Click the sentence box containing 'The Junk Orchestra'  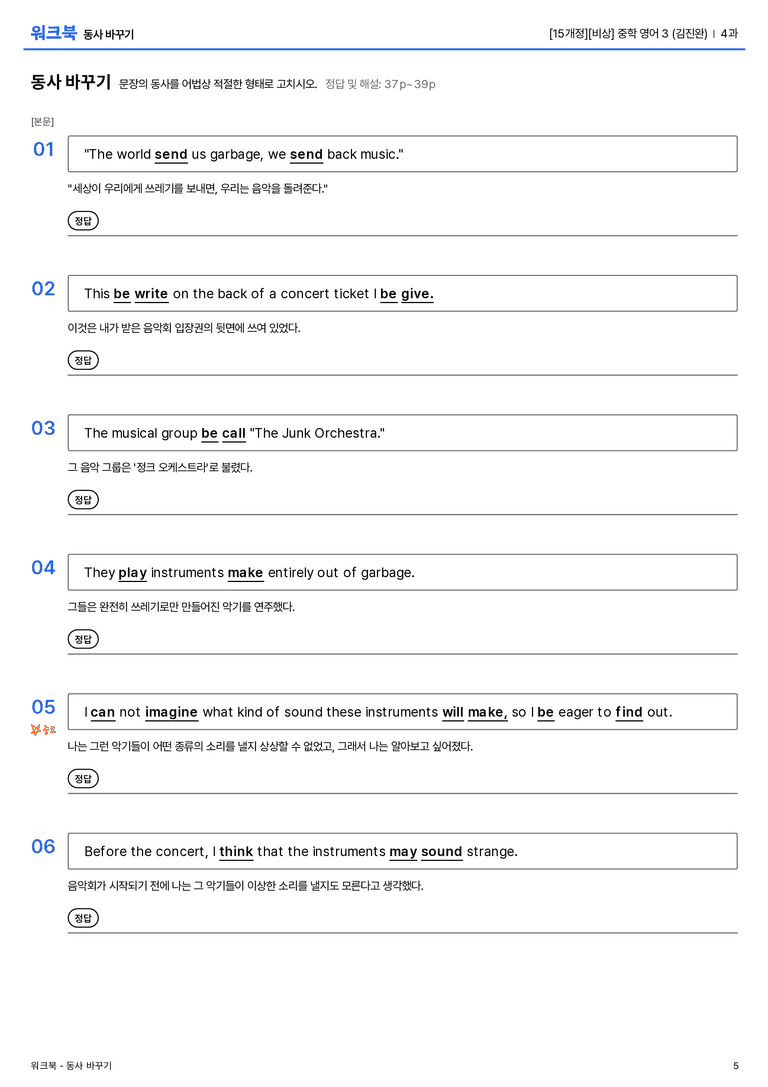403,433
